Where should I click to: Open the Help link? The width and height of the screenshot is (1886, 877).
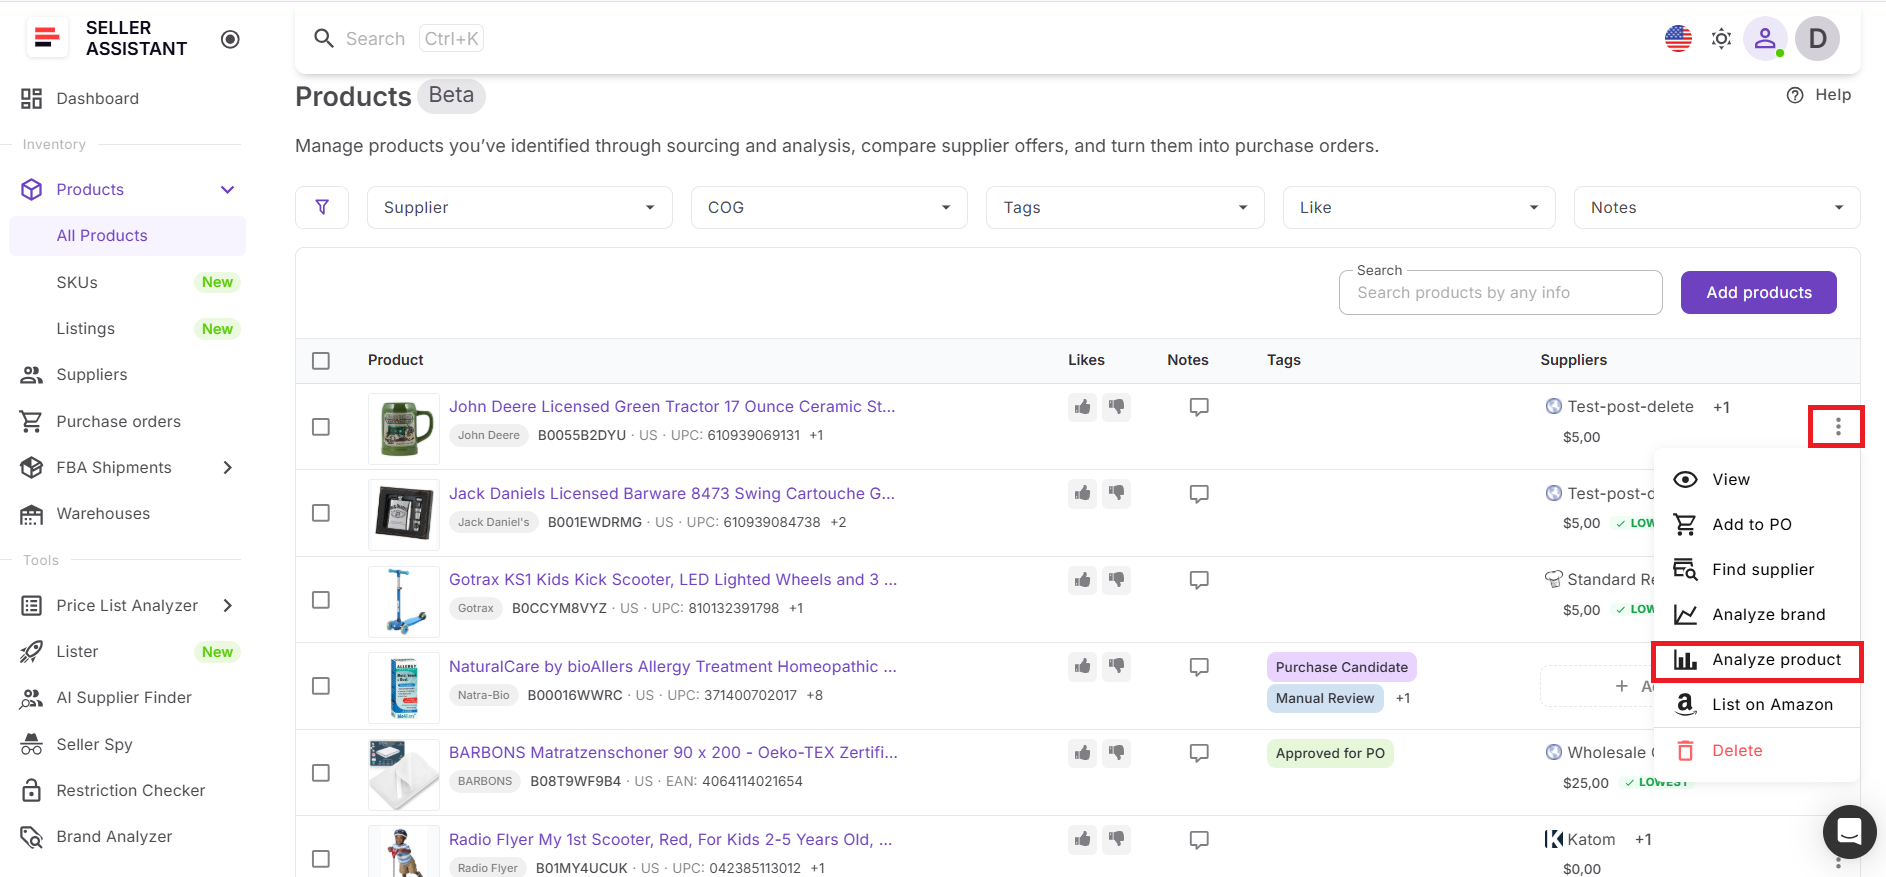1819,95
